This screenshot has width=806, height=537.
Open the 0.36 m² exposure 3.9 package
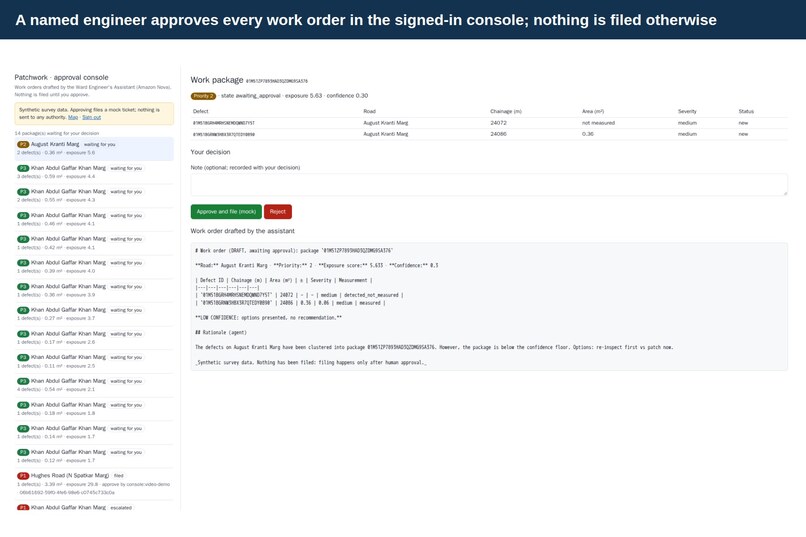pos(94,290)
